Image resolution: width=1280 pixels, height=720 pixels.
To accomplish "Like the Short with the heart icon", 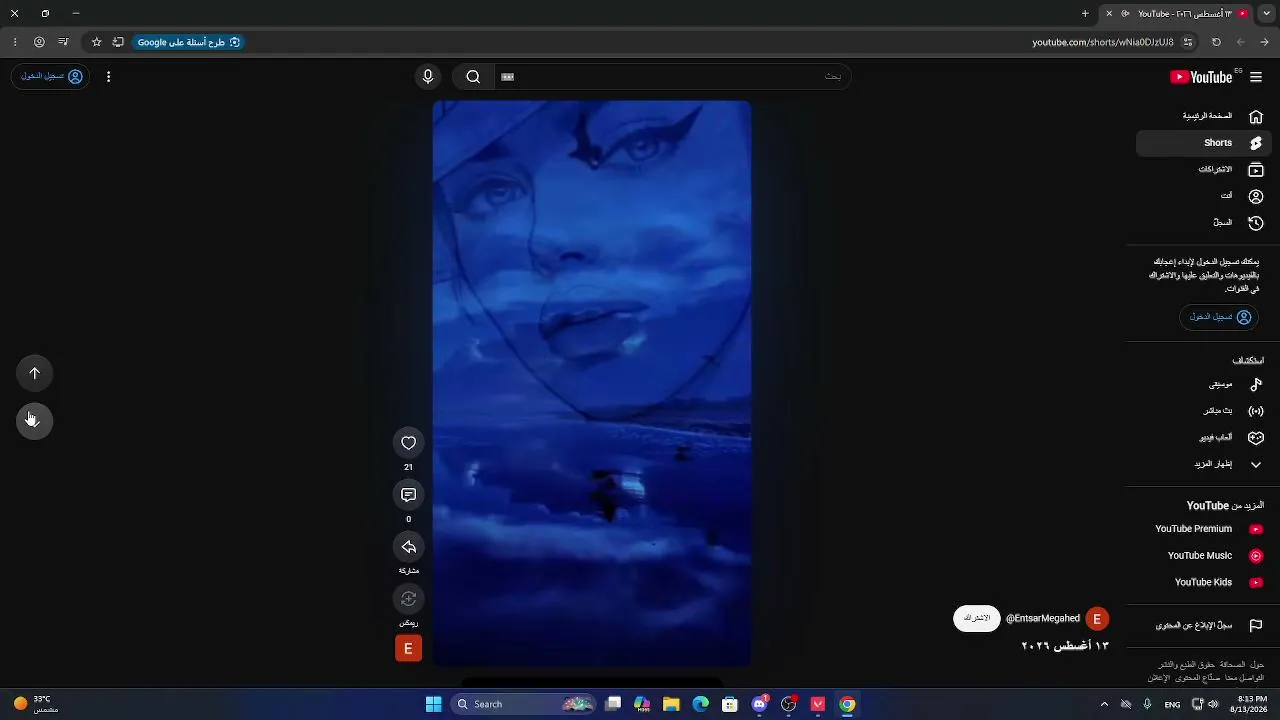I will point(408,443).
